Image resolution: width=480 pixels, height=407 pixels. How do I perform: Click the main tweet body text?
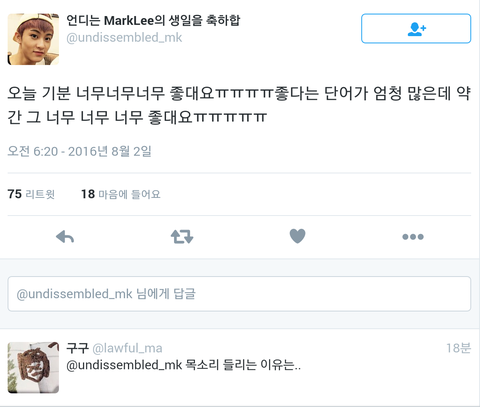[239, 105]
